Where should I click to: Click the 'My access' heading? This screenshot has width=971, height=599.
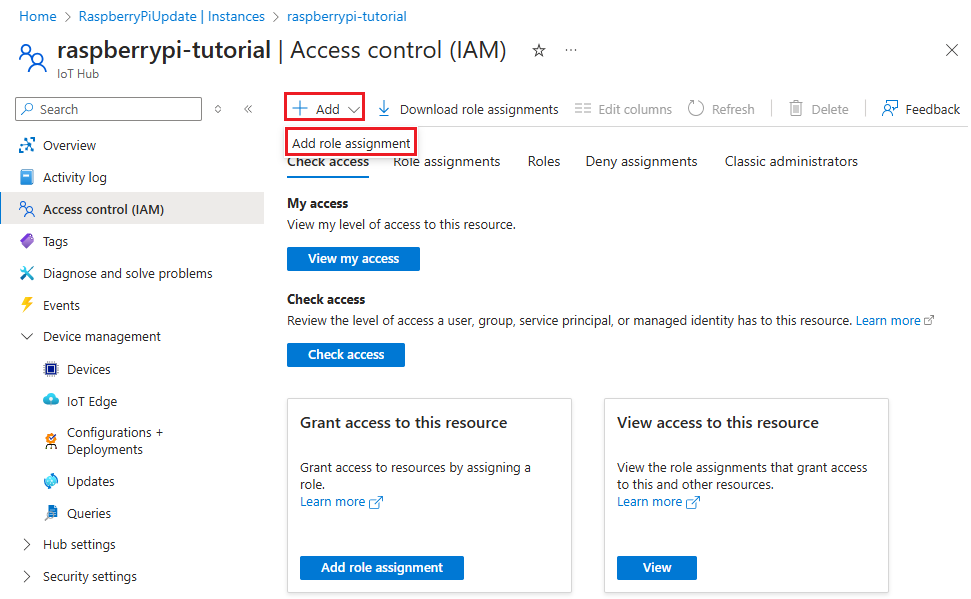click(317, 203)
